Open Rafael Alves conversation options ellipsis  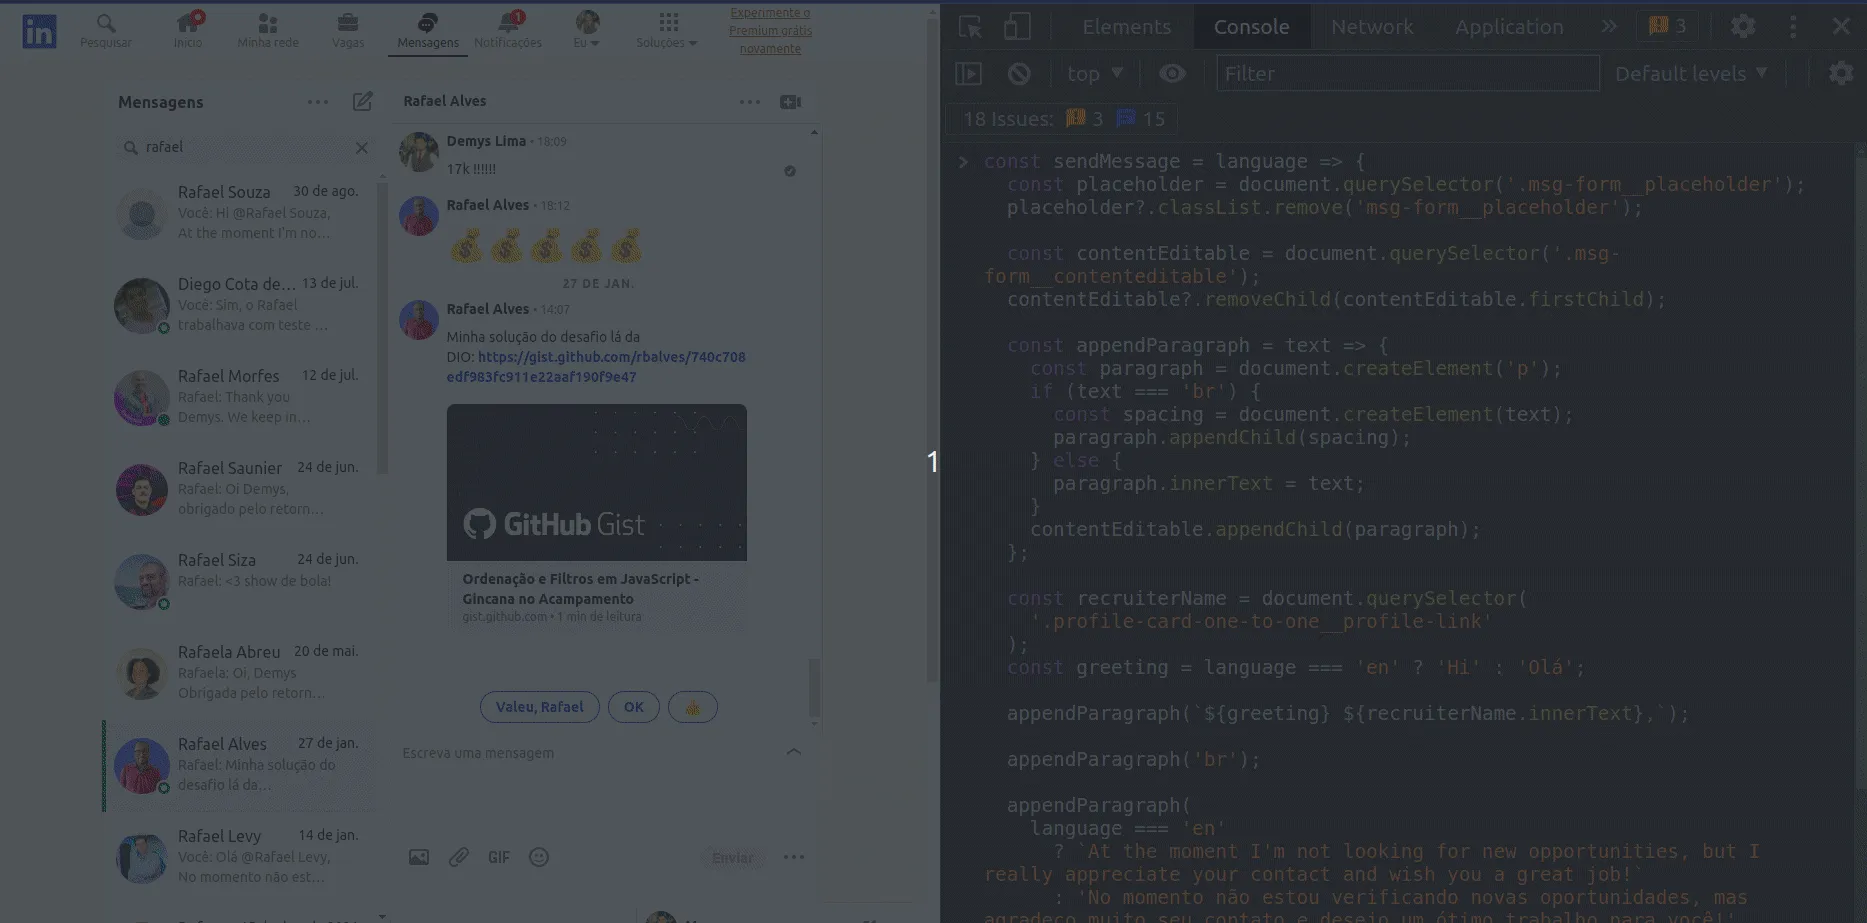pyautogui.click(x=750, y=102)
